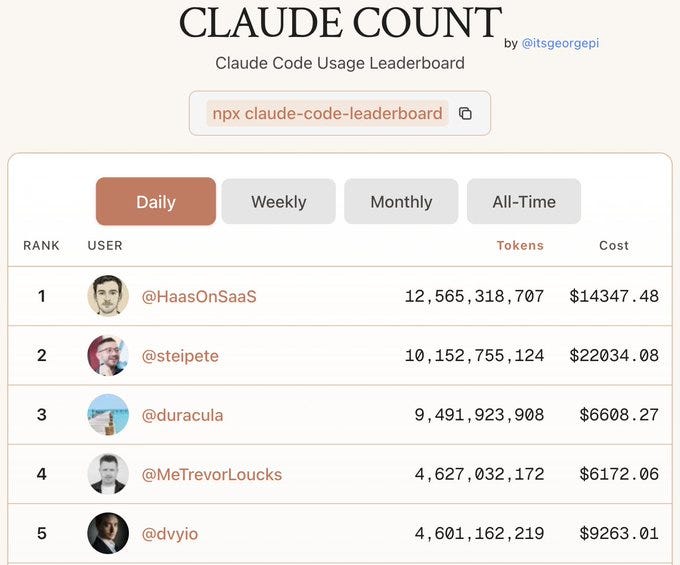680x565 pixels.
Task: Open the @dvyio username link
Action: tap(170, 534)
